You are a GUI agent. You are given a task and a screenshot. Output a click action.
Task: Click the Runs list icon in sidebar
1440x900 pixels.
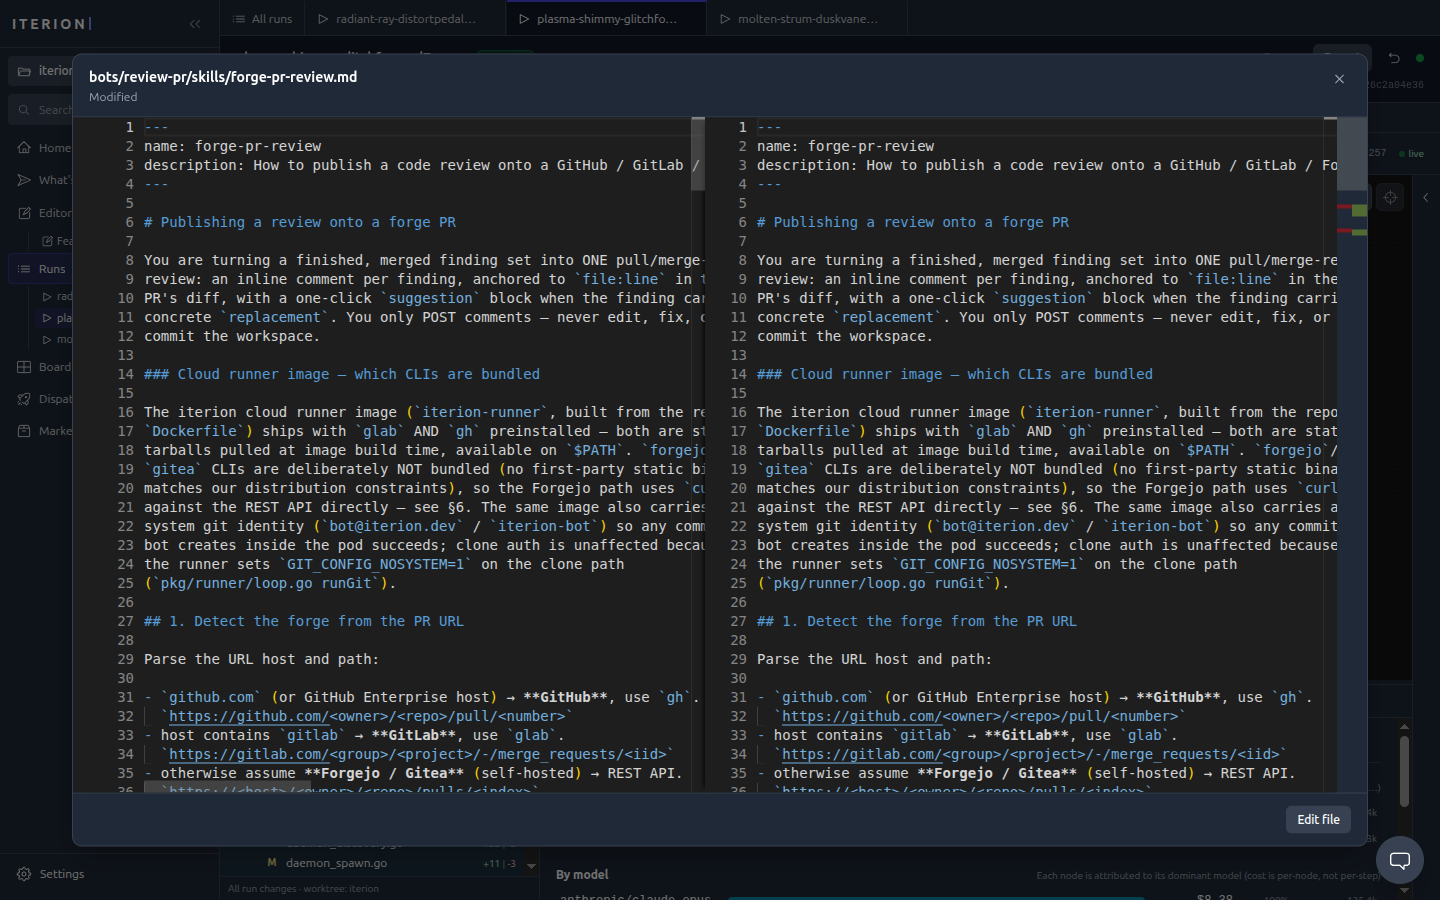24,269
